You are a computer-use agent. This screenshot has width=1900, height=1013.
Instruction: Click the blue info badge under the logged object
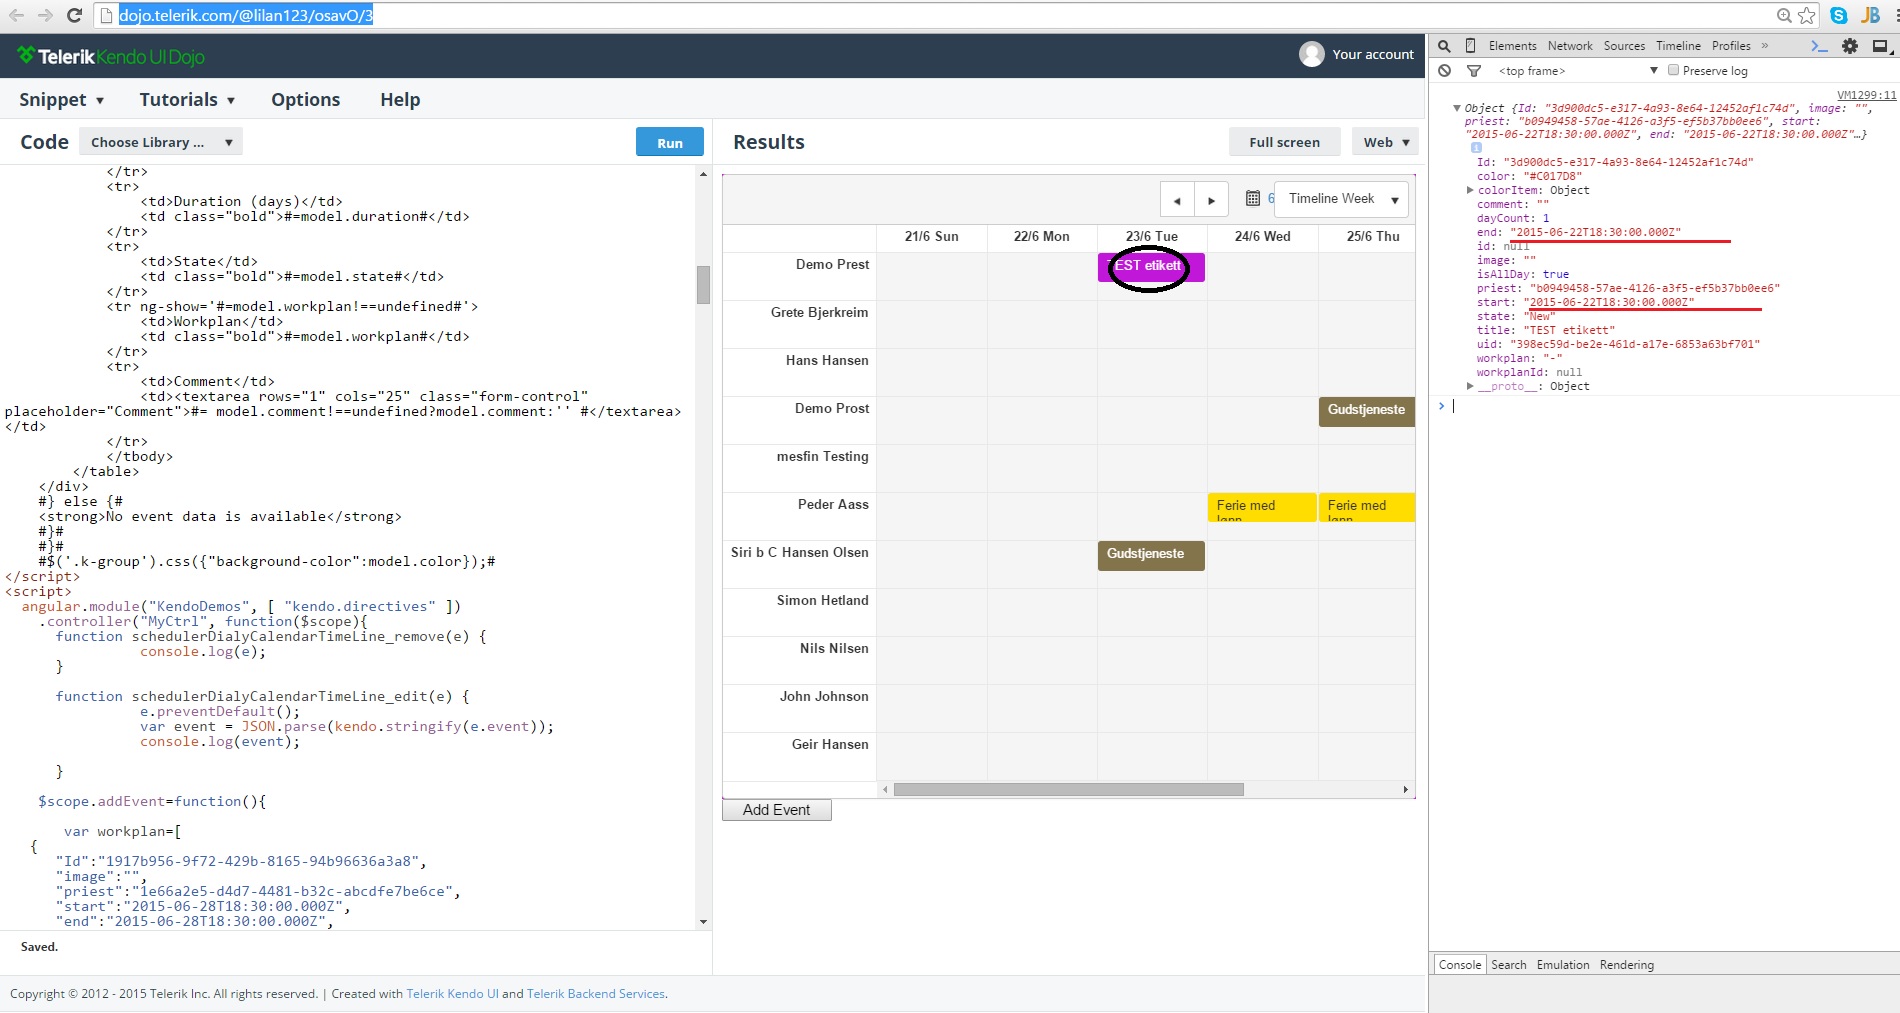pyautogui.click(x=1476, y=148)
